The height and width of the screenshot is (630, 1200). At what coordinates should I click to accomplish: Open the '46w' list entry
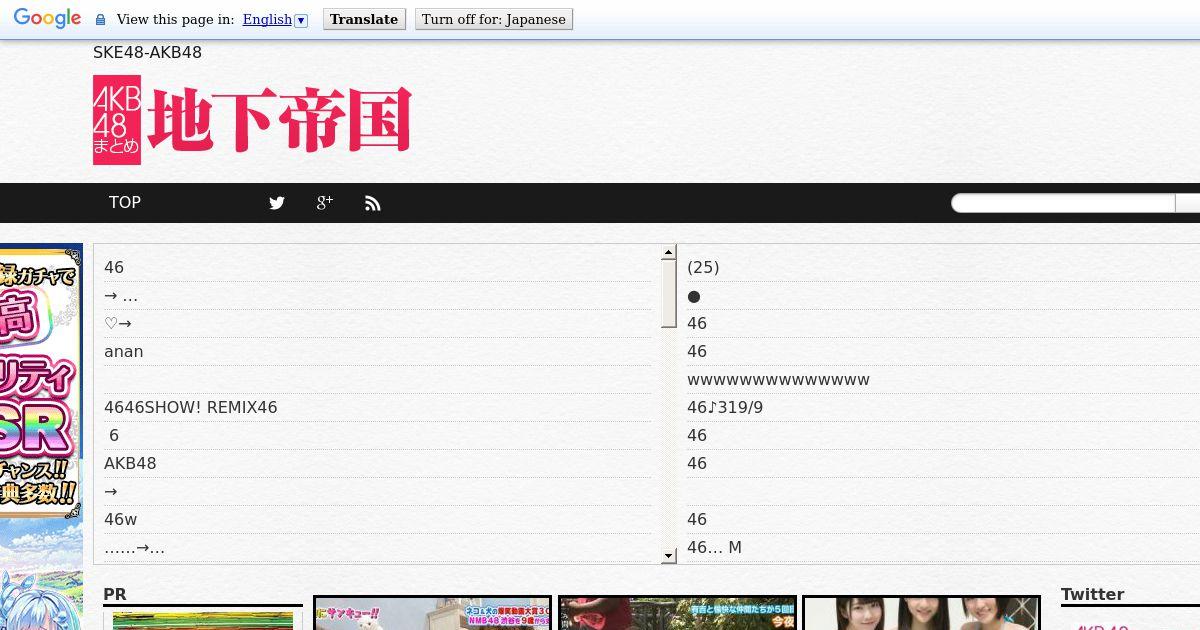click(121, 519)
